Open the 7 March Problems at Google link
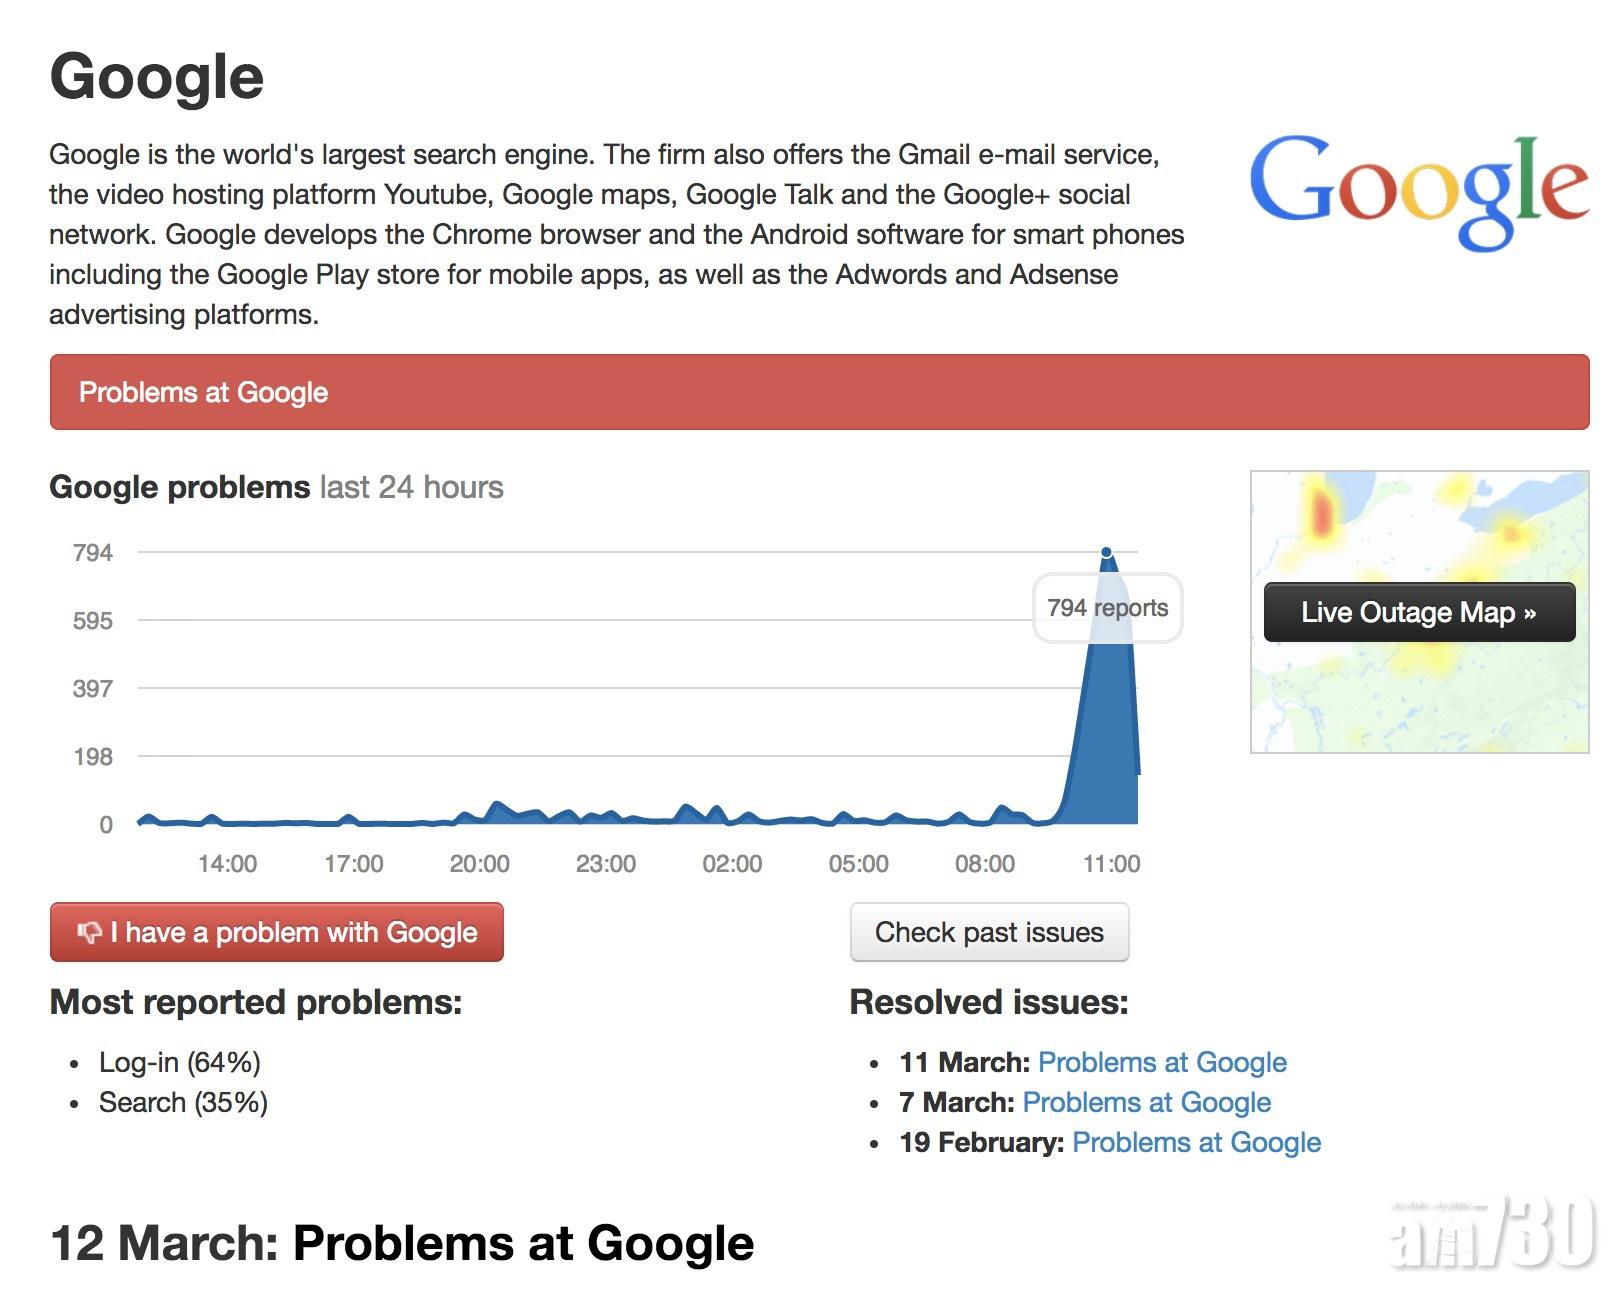 (1146, 1102)
